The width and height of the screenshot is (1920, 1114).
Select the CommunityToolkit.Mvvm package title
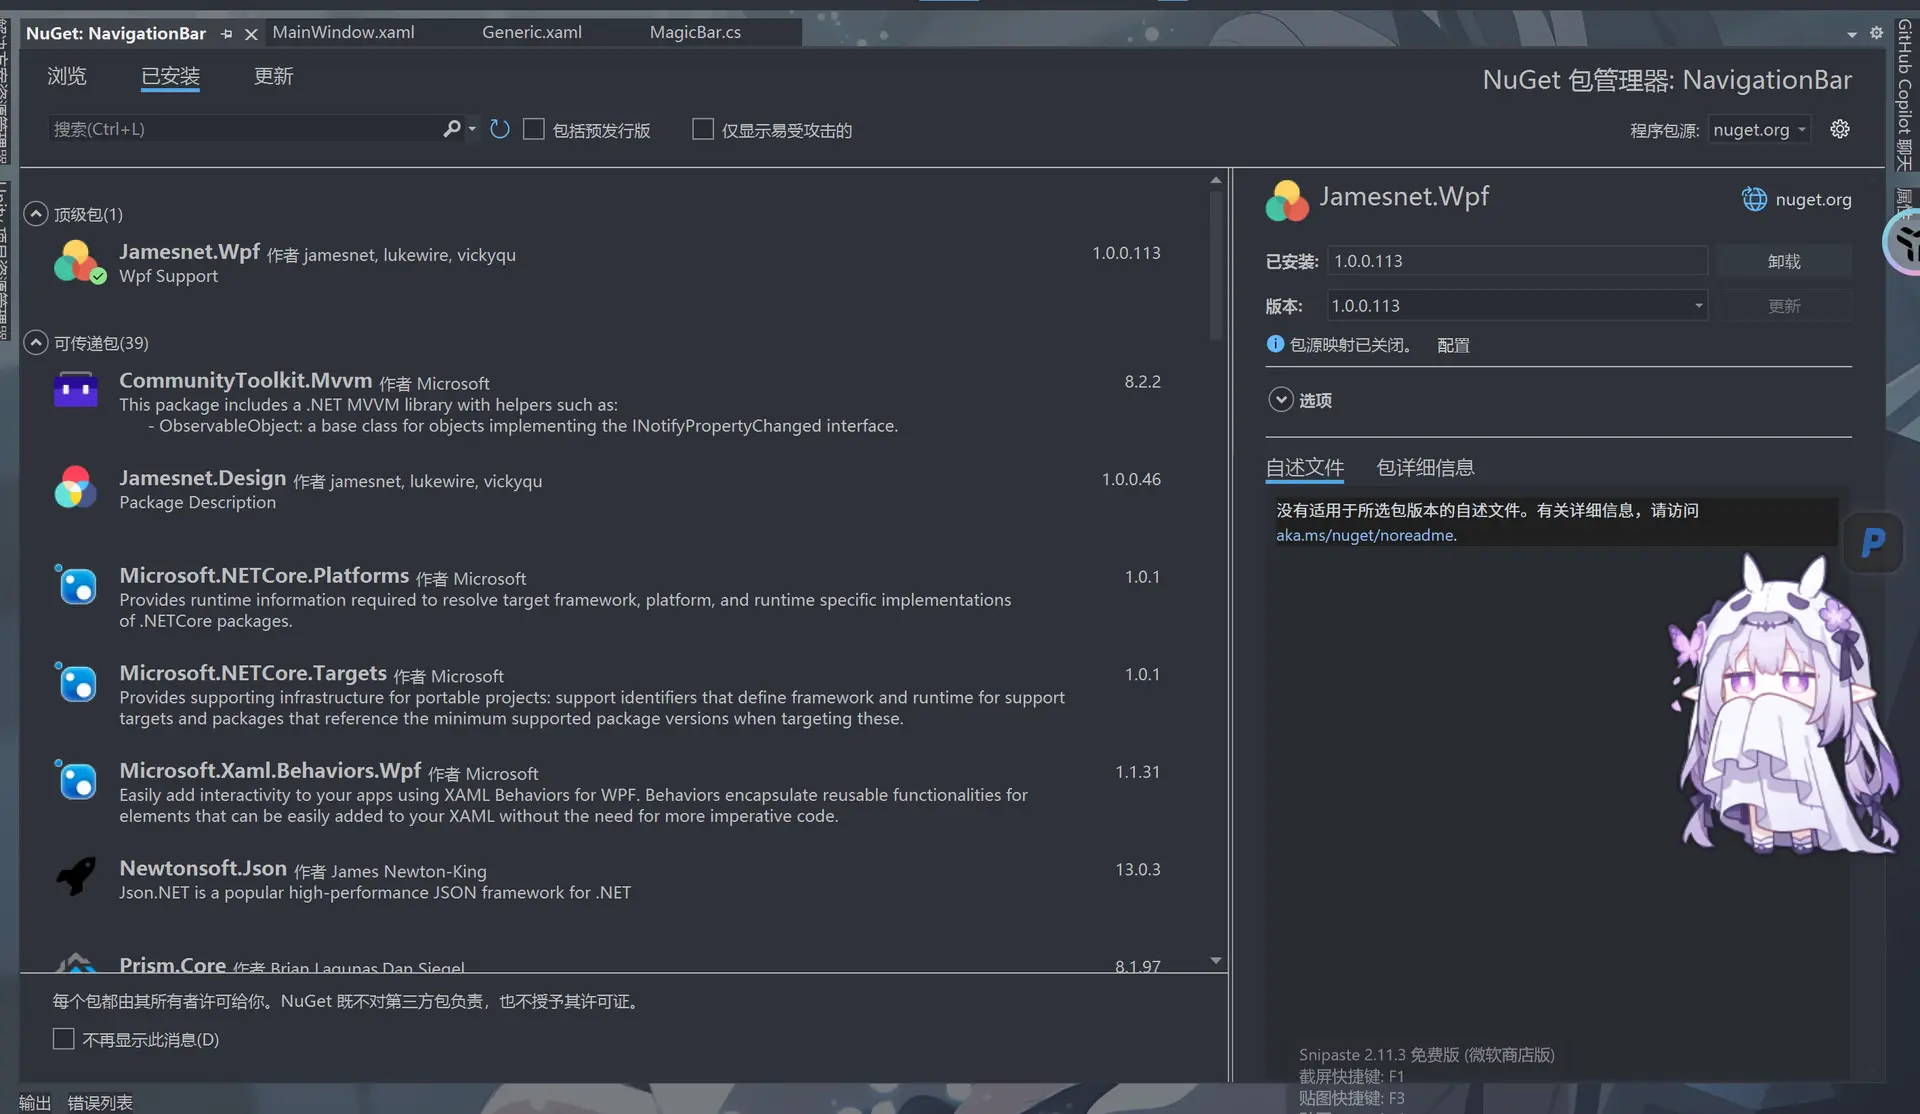(245, 381)
